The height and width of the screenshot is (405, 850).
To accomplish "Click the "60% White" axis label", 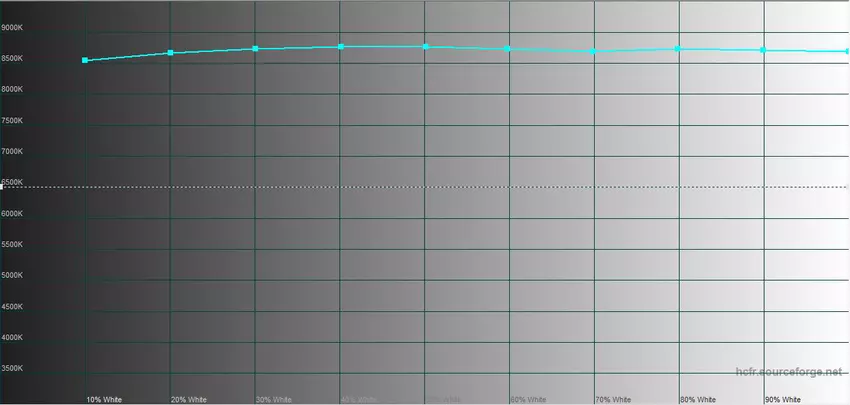I will (x=528, y=399).
